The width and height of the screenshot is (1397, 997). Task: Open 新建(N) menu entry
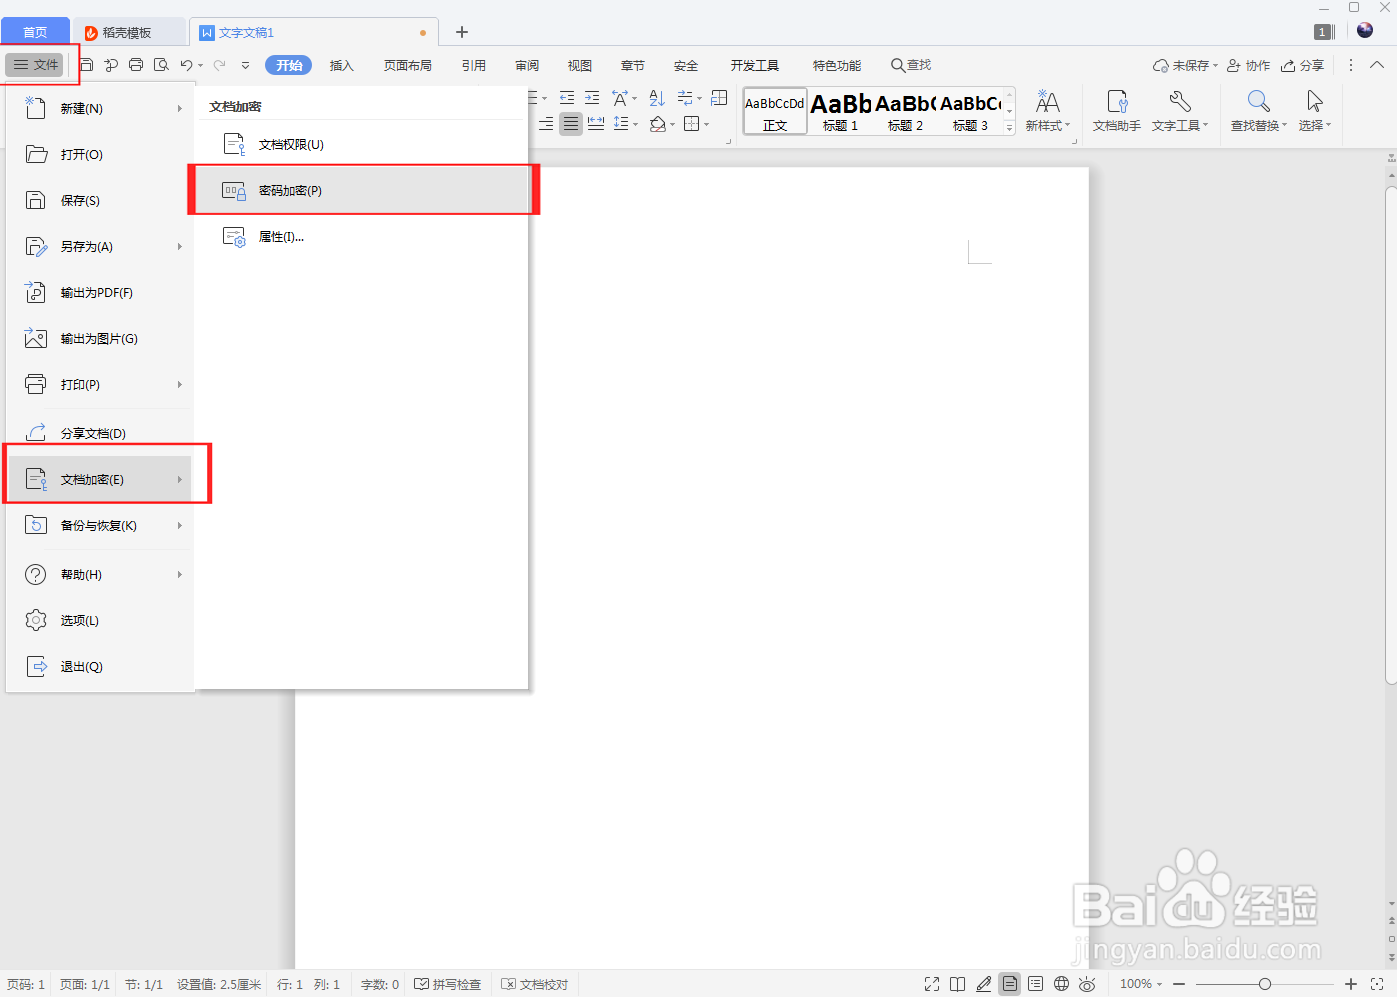[100, 108]
